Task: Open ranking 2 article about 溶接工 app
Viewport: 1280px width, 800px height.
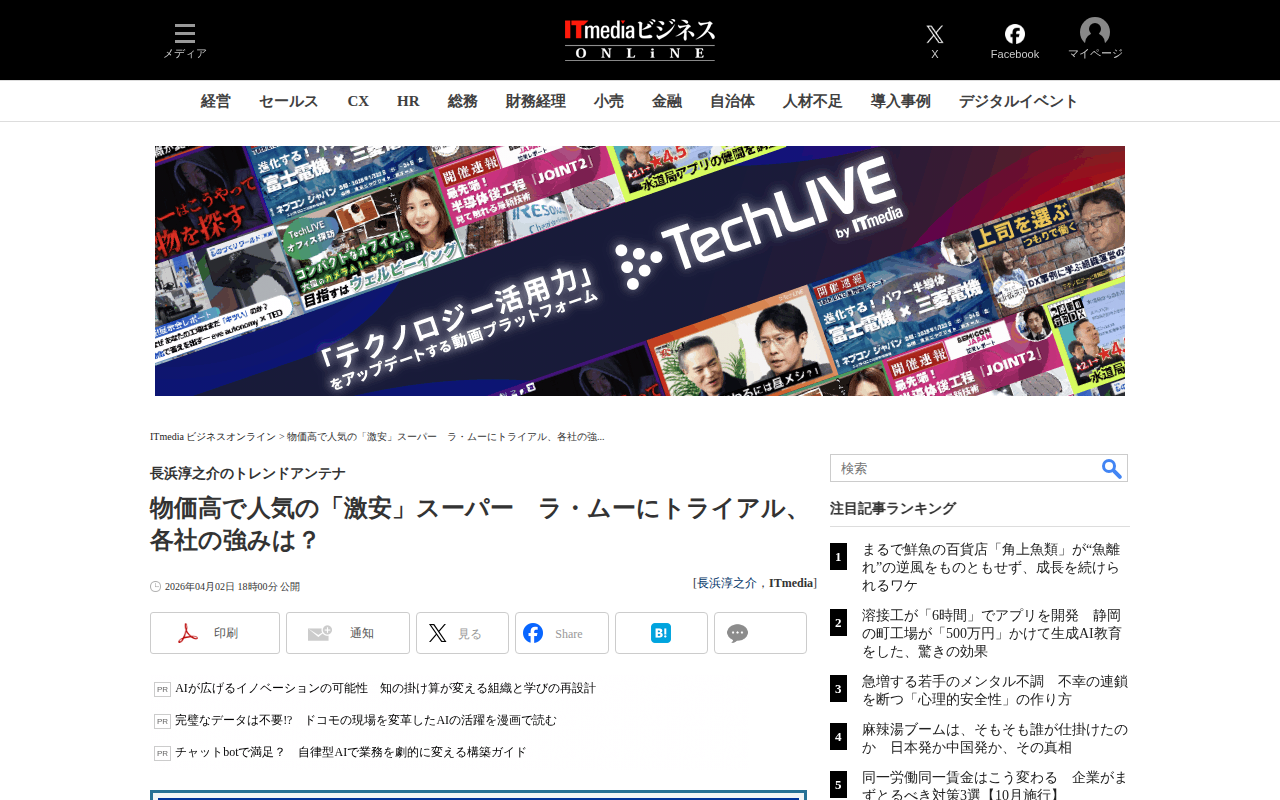Action: [994, 634]
